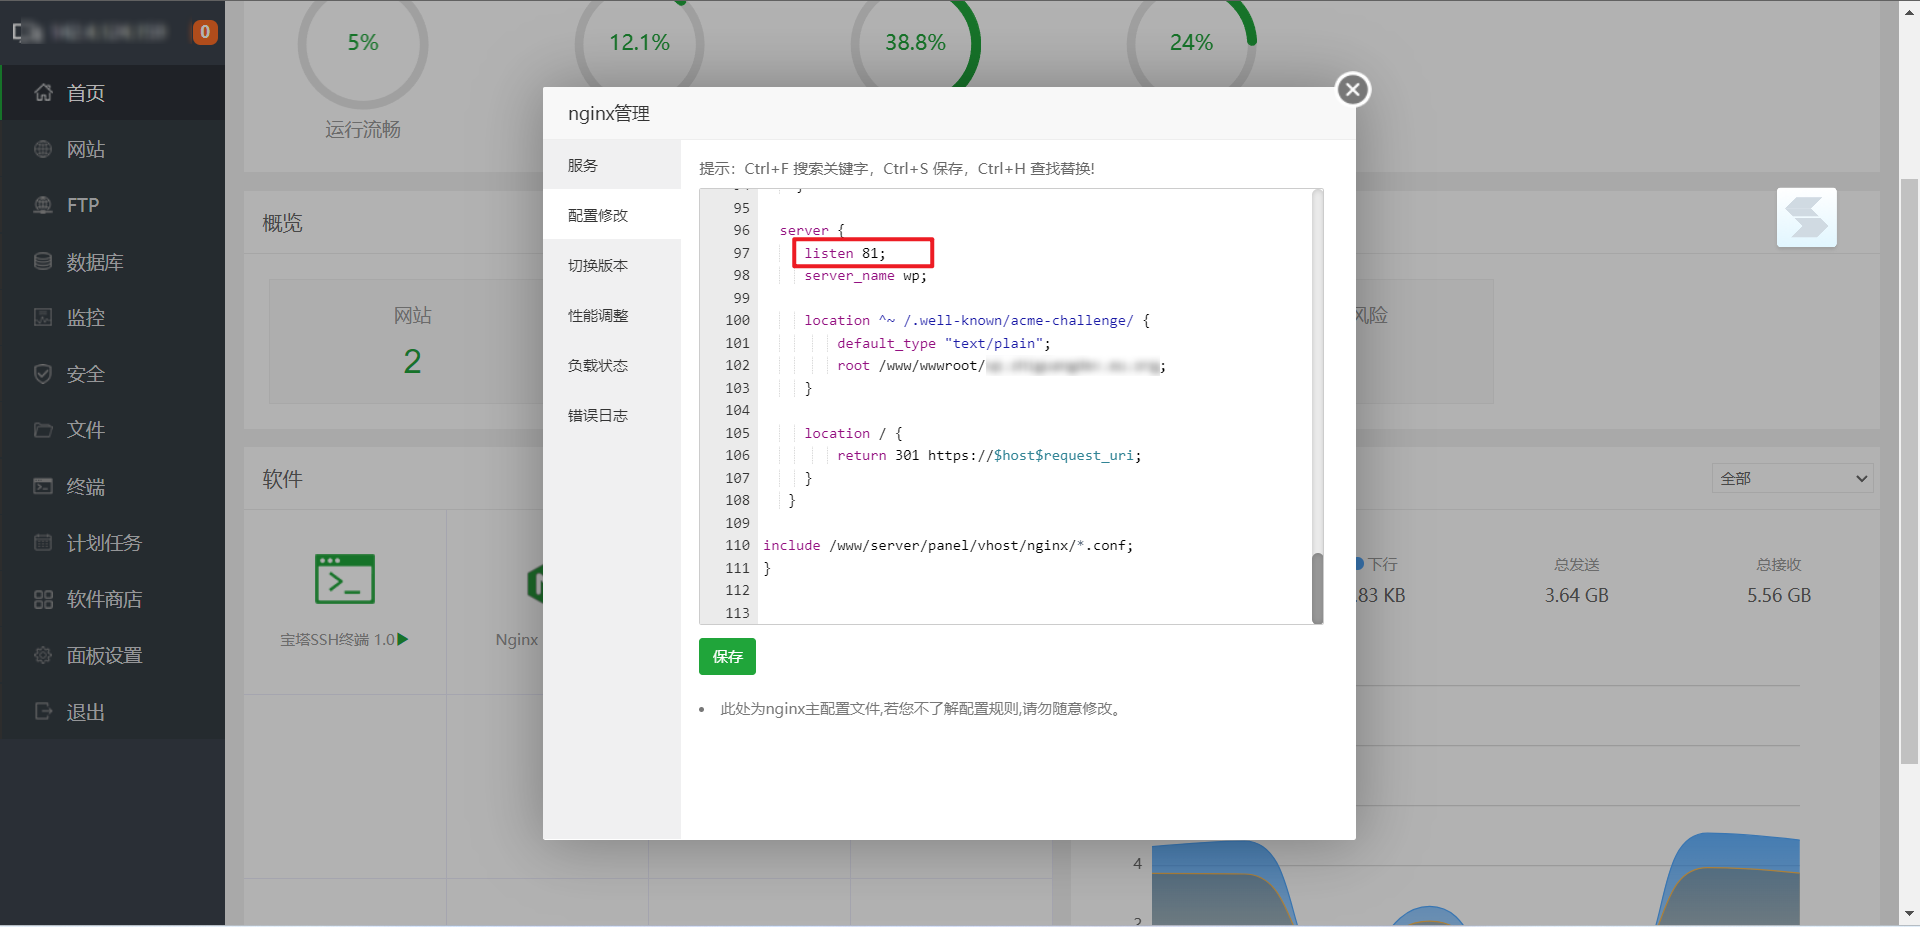
Task: Click the 12.1% gauge circle
Action: pos(640,45)
